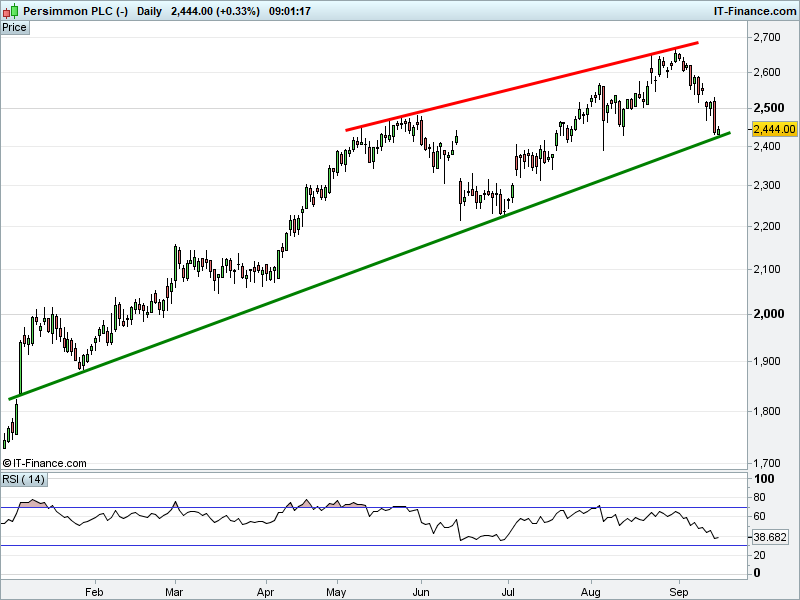The image size is (800, 600).
Task: Click the 38.682 RSI value tag
Action: [770, 537]
